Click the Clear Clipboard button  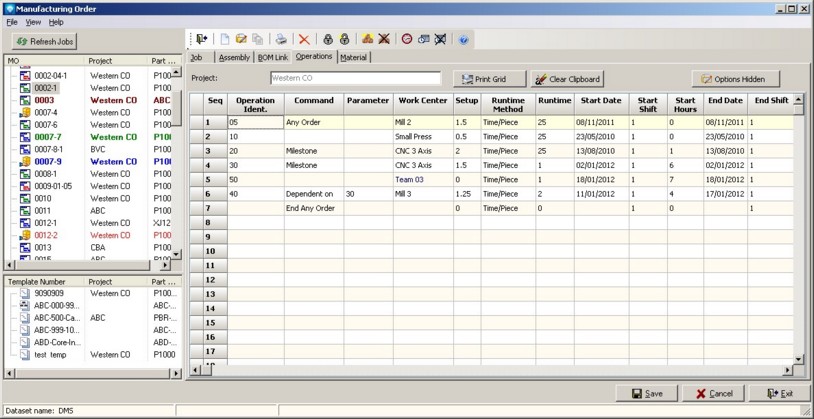tap(567, 79)
